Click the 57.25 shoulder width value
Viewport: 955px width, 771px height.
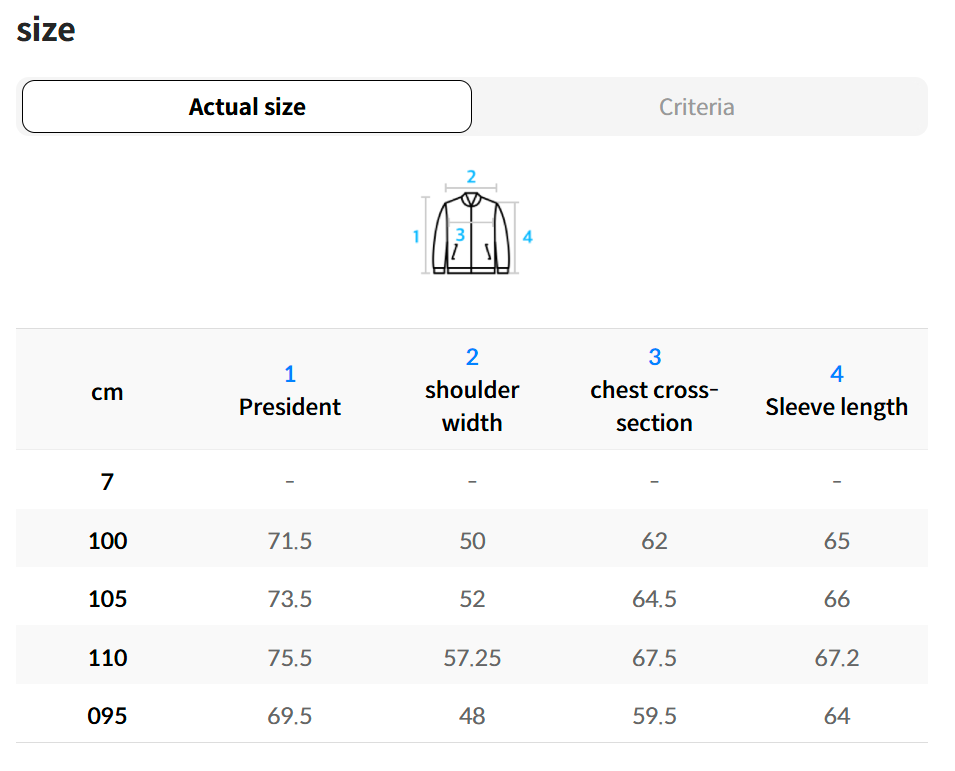(x=472, y=657)
